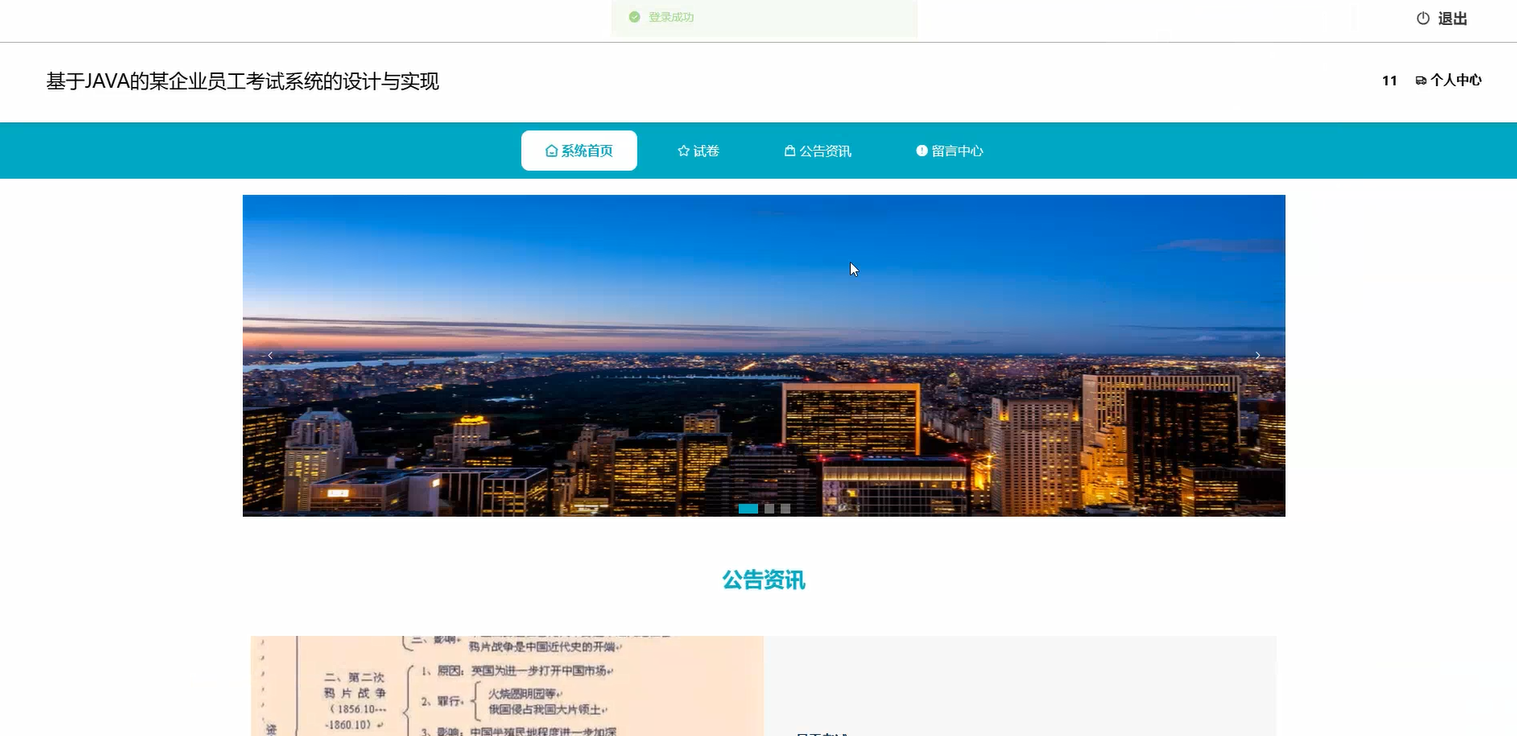Click the 退出 logout button
The height and width of the screenshot is (736, 1517).
1452,17
